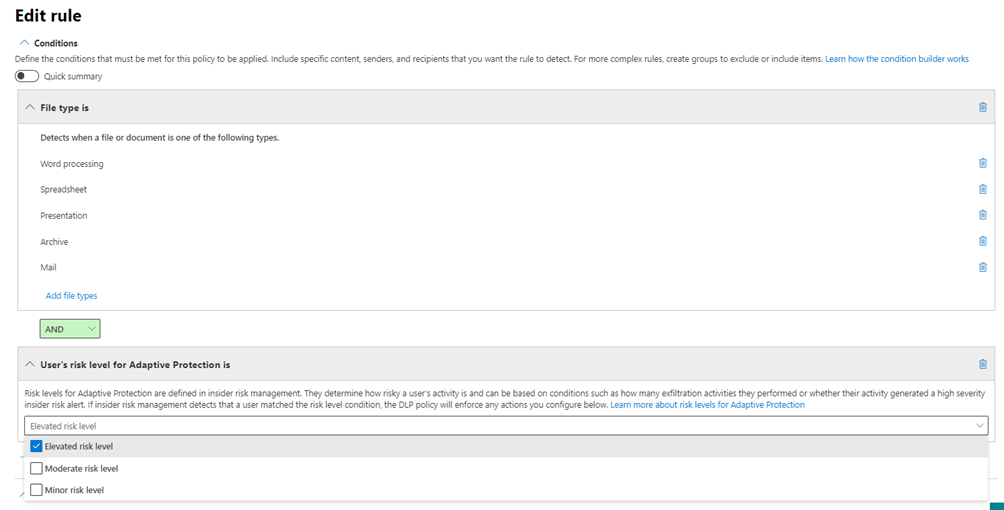Remove Spreadsheet file type
The image size is (1004, 510).
point(982,189)
